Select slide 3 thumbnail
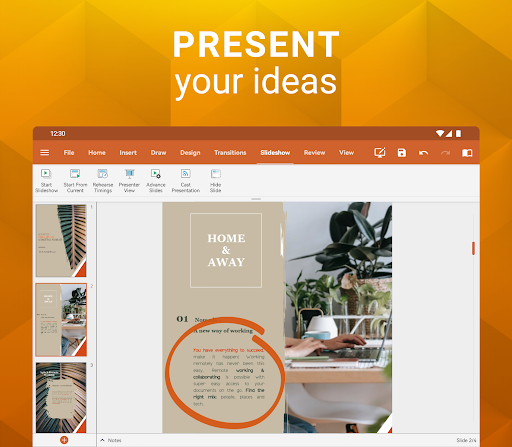Screen dimensions: 512x447 tap(61, 398)
